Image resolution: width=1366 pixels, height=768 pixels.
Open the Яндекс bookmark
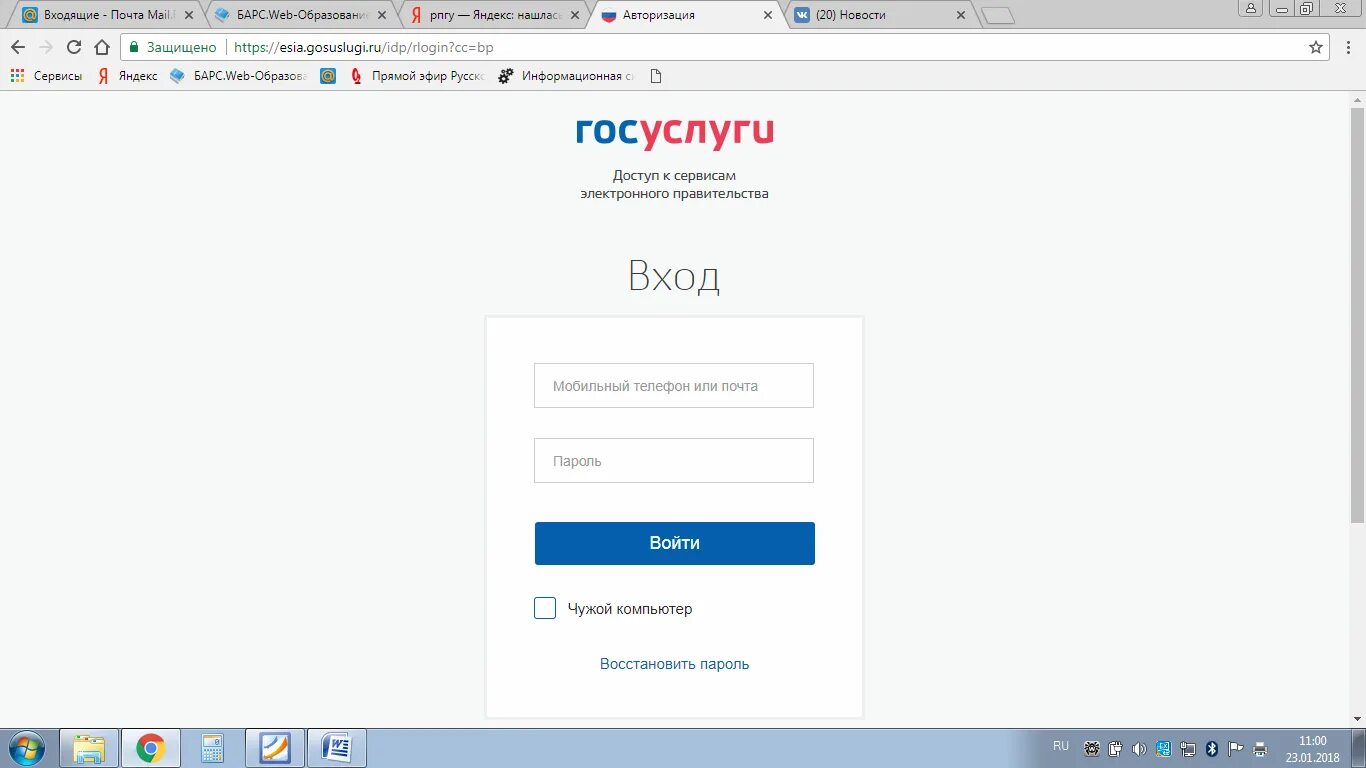coord(127,76)
